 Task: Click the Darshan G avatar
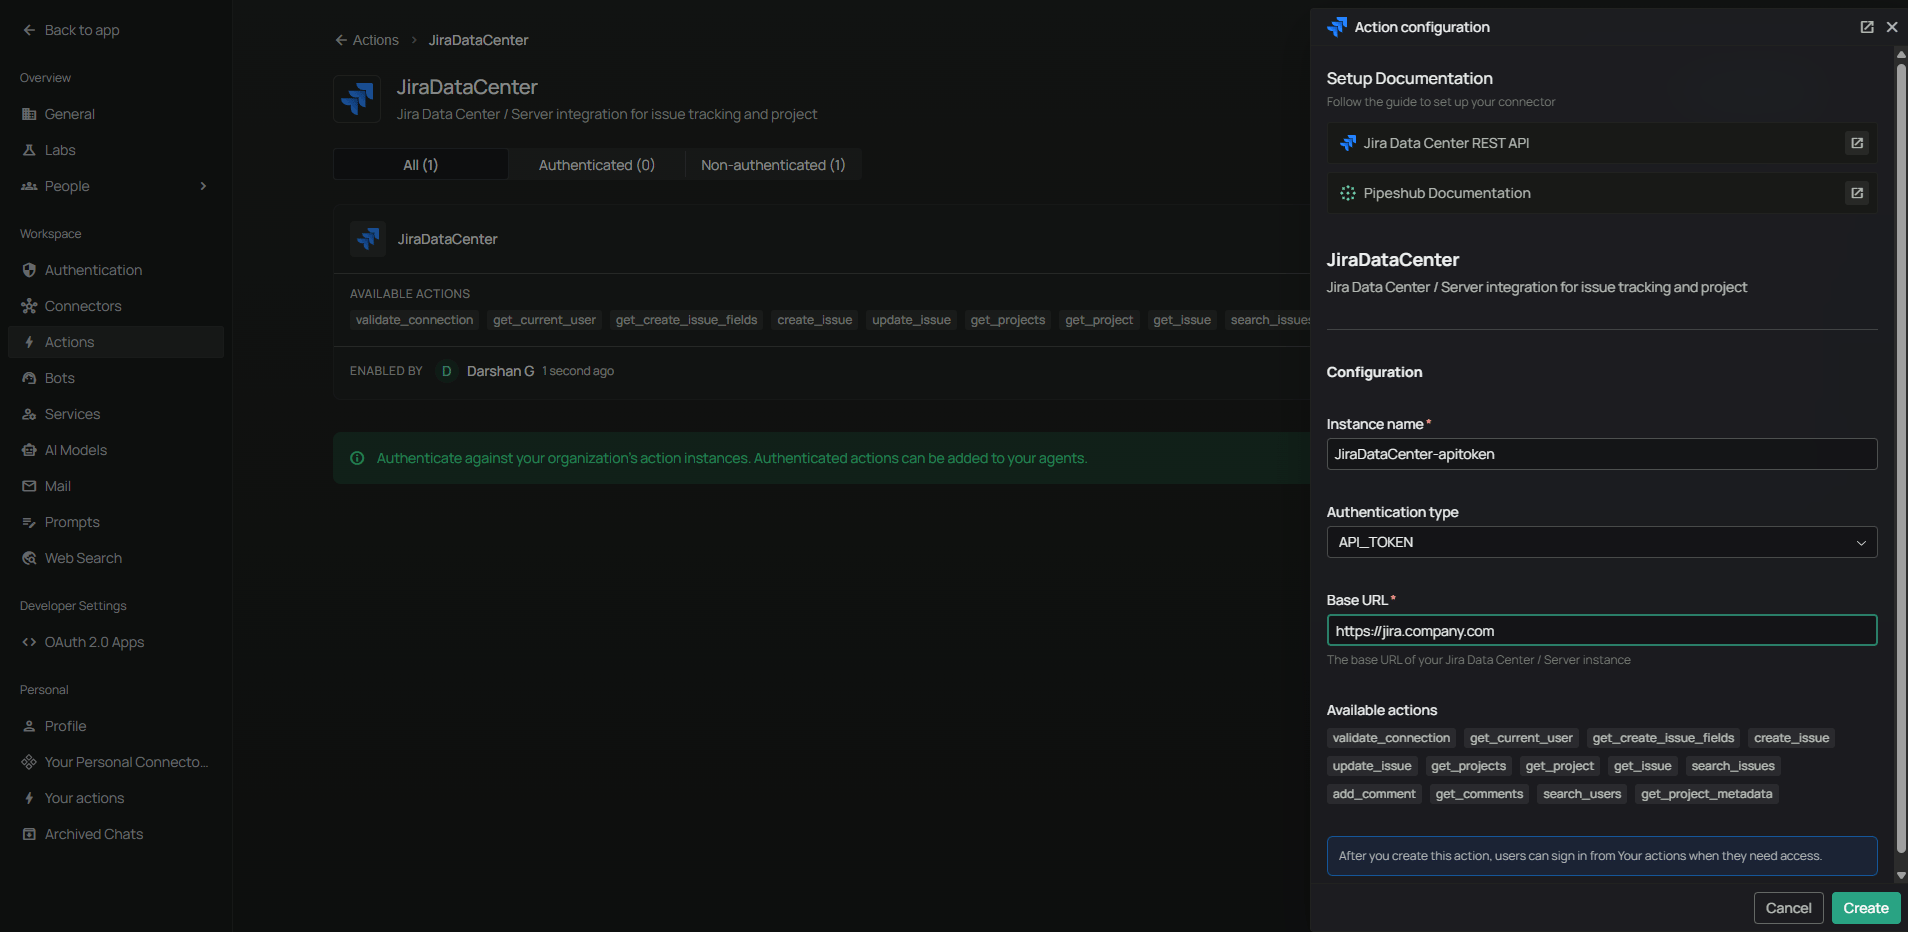point(447,371)
